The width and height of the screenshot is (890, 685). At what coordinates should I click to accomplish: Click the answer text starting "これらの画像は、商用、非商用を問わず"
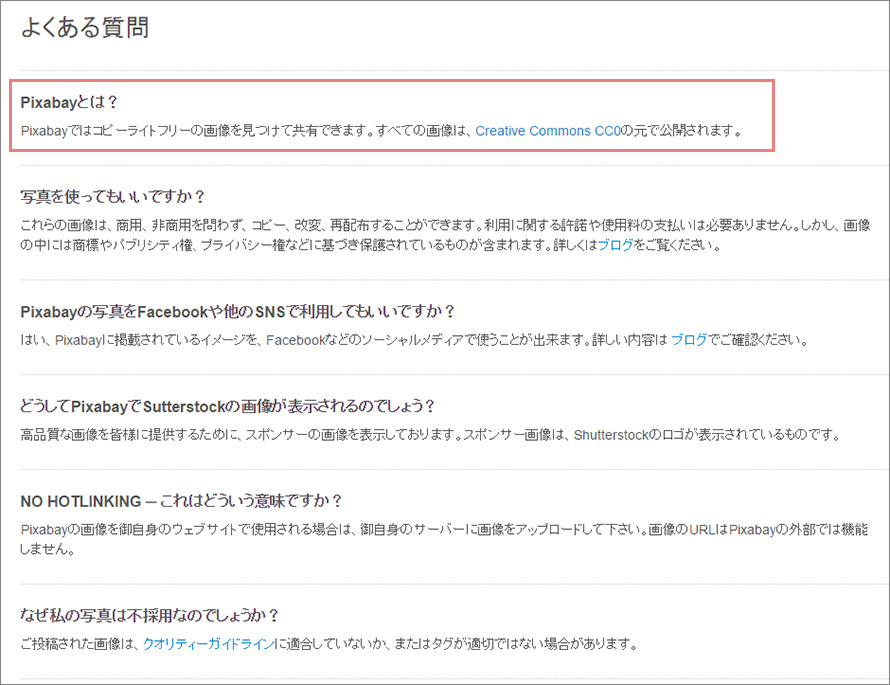[x=445, y=236]
